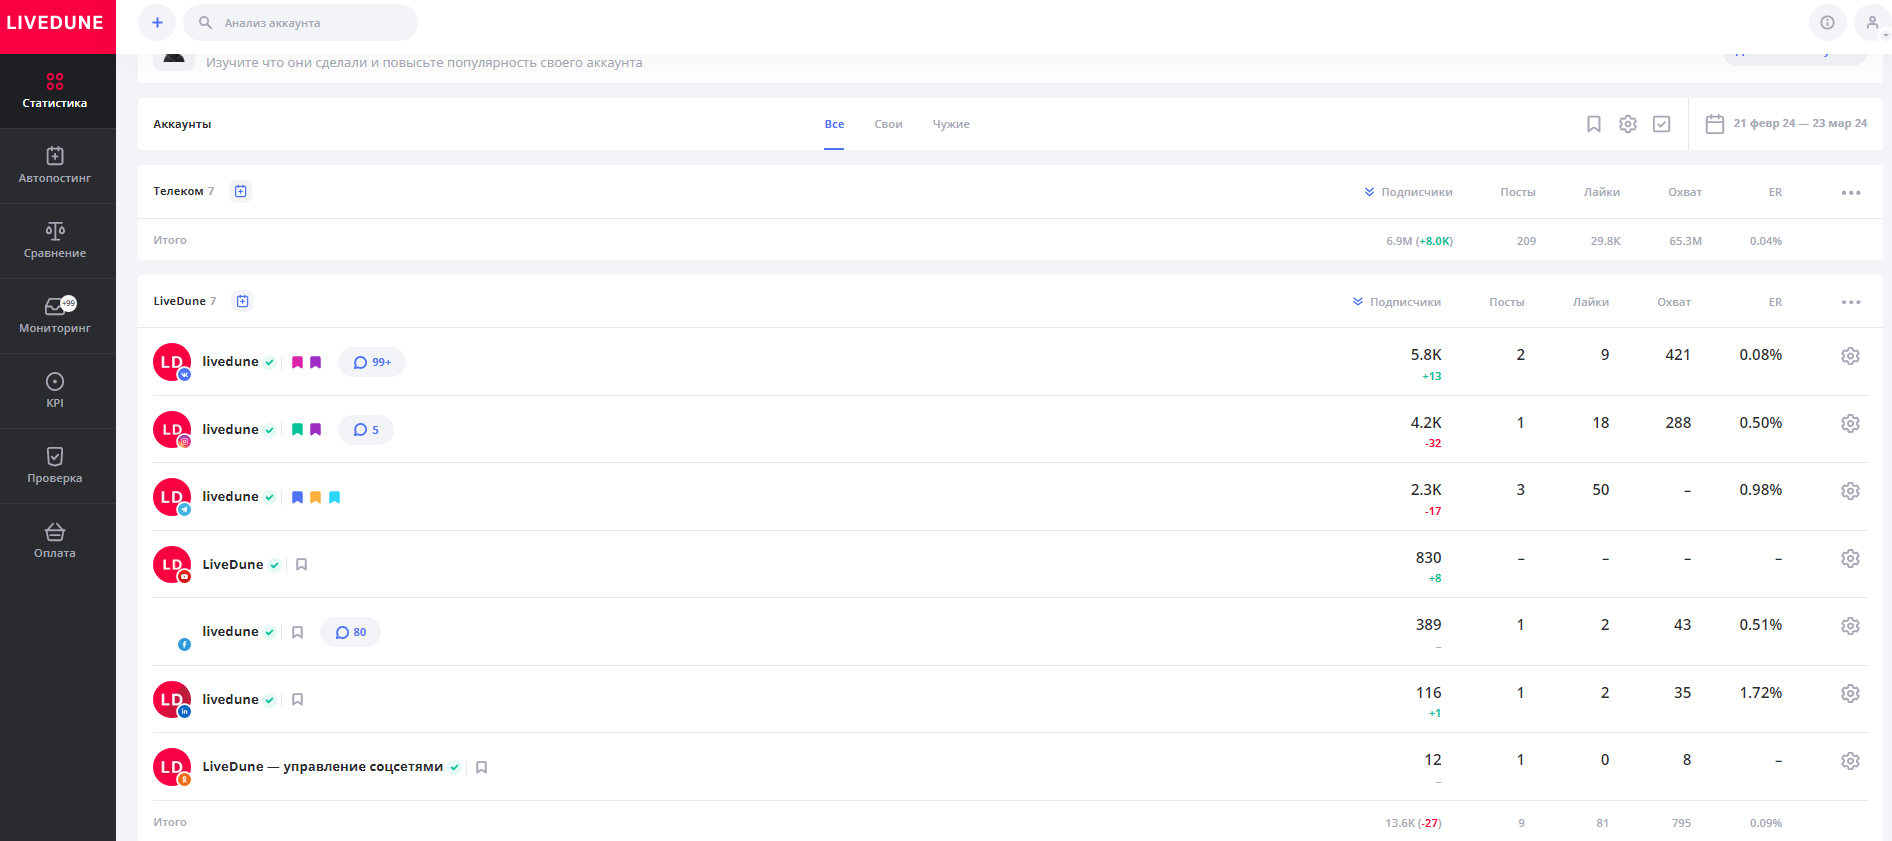
Task: Switch to the Свои tab
Action: [888, 124]
